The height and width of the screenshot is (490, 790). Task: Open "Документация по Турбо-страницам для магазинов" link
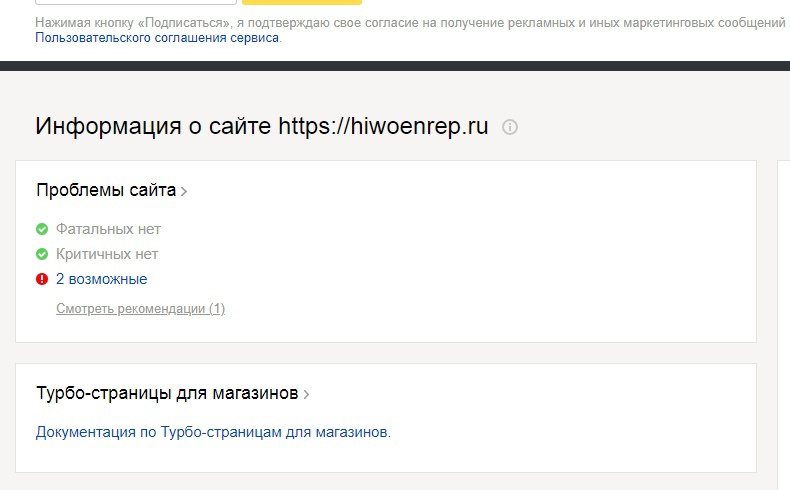(x=212, y=432)
